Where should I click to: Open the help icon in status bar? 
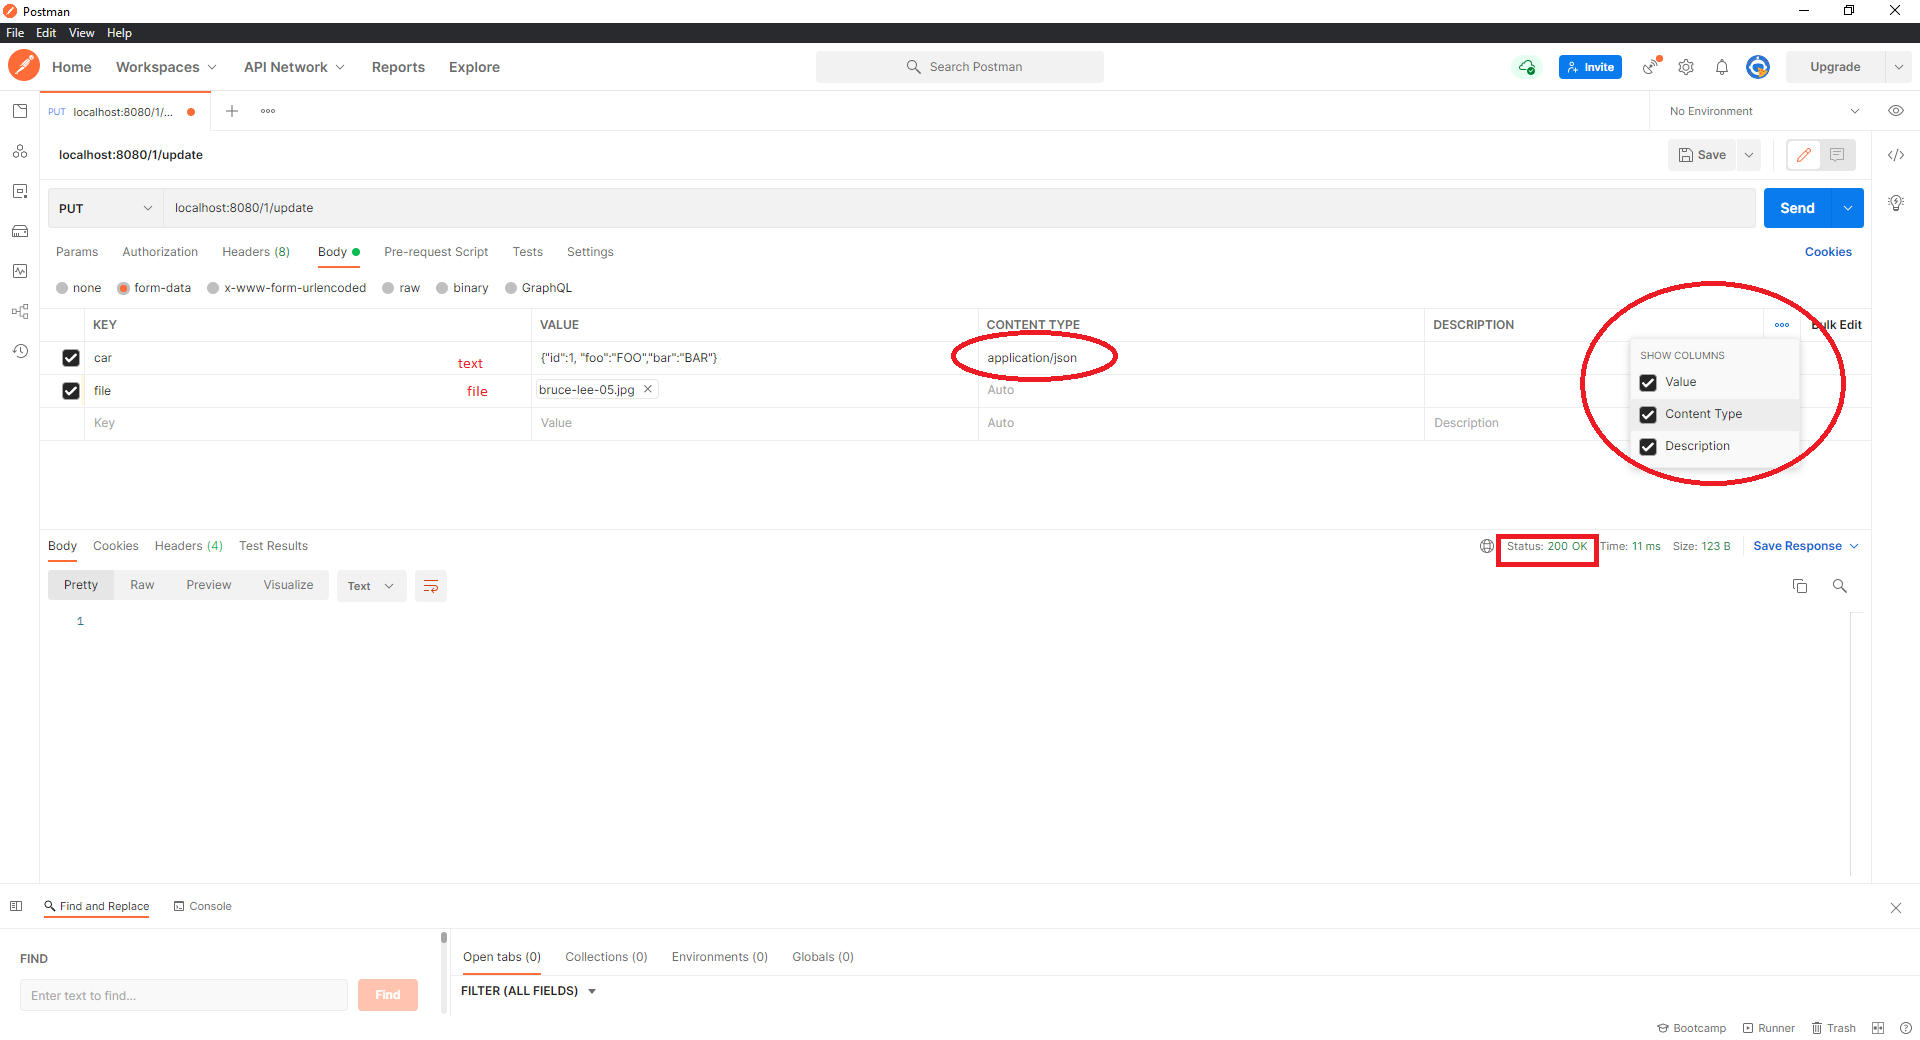tap(1906, 1028)
